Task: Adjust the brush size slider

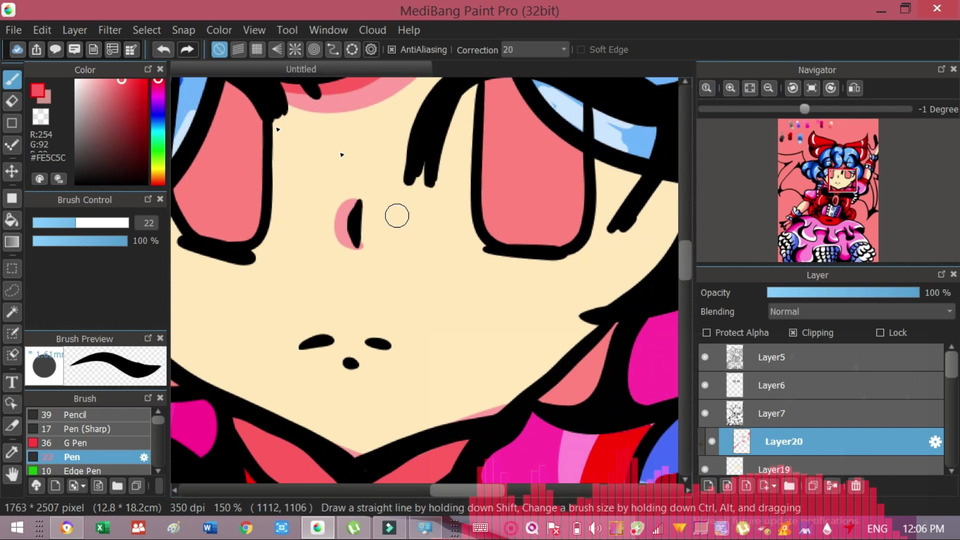Action: 81,223
